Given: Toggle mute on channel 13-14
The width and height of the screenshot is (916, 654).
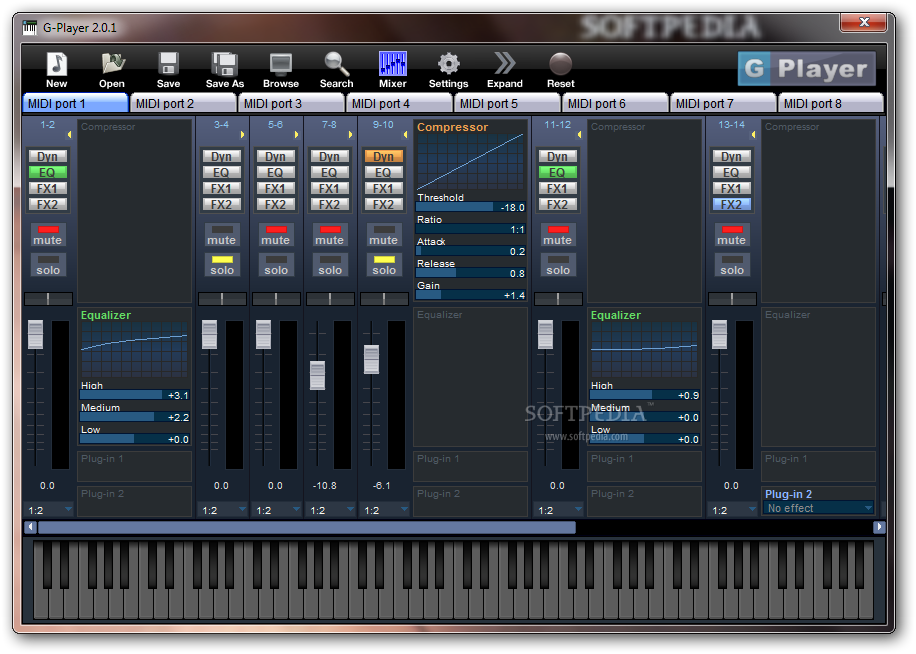Looking at the screenshot, I should (x=731, y=235).
